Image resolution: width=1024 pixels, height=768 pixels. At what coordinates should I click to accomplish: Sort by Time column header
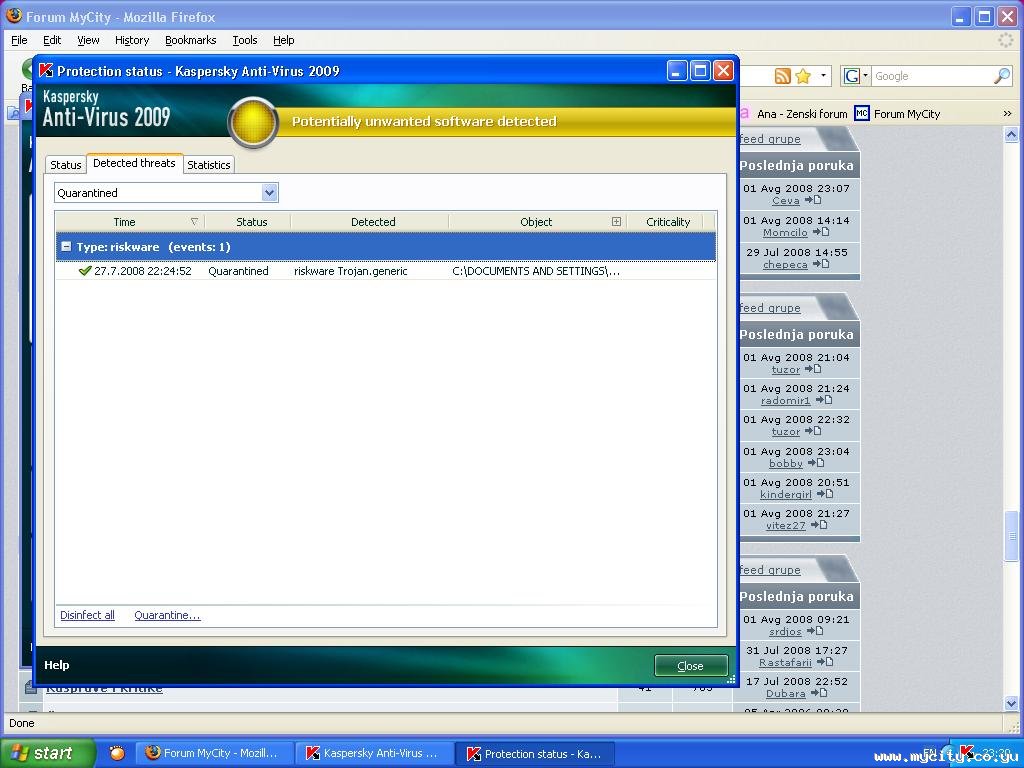coord(124,222)
